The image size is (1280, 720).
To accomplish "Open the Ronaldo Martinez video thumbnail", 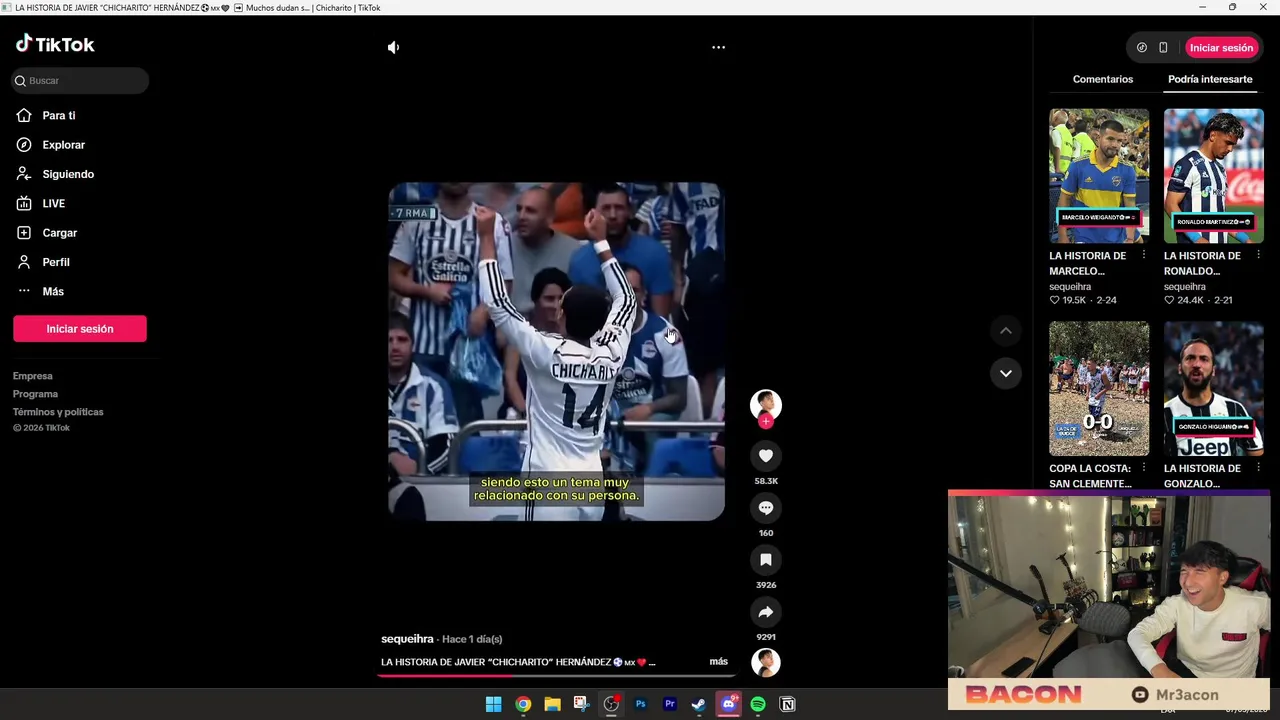I will click(1214, 176).
